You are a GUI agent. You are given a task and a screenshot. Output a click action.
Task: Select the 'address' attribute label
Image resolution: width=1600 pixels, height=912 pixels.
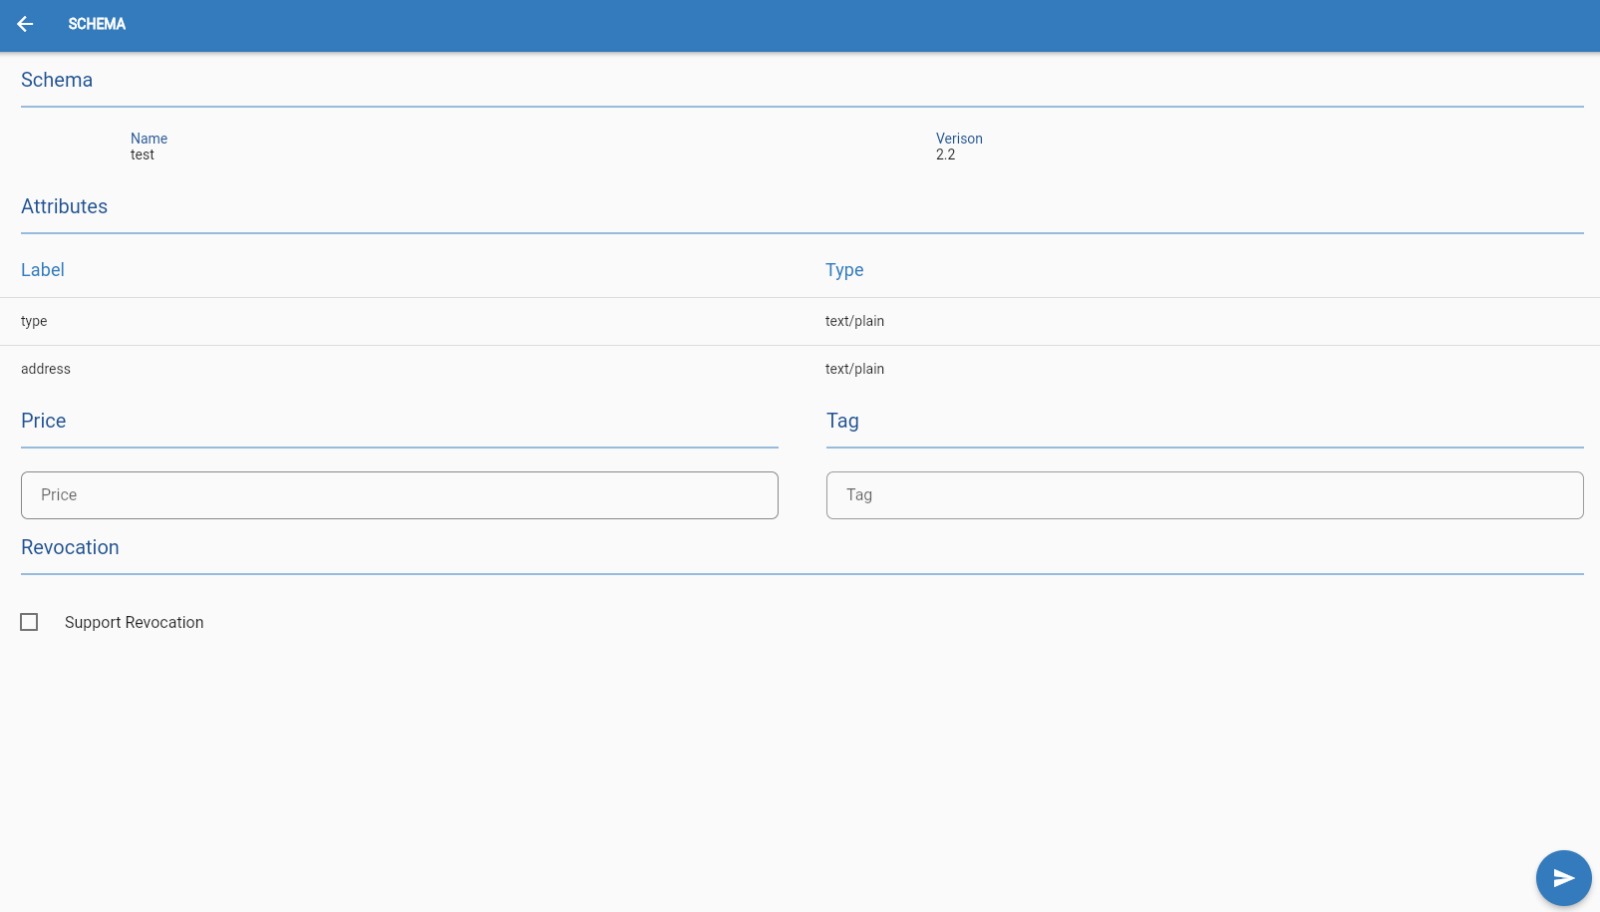[46, 369]
